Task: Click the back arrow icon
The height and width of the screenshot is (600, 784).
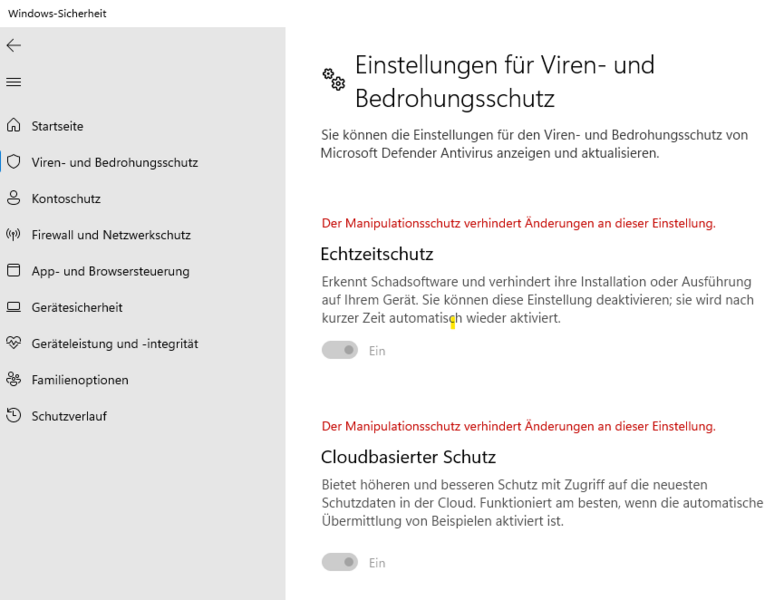Action: pos(13,46)
